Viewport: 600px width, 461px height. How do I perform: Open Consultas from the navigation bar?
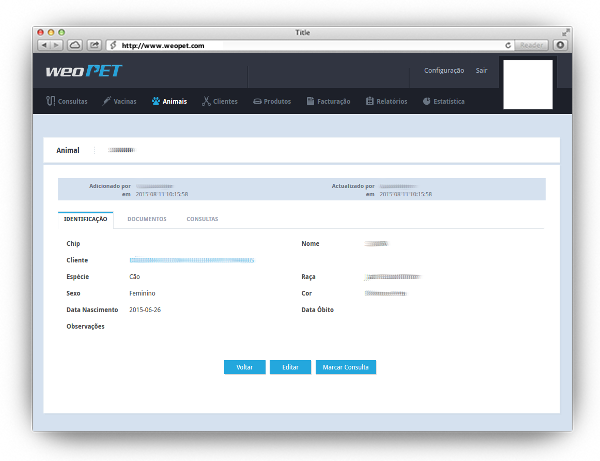click(x=67, y=101)
